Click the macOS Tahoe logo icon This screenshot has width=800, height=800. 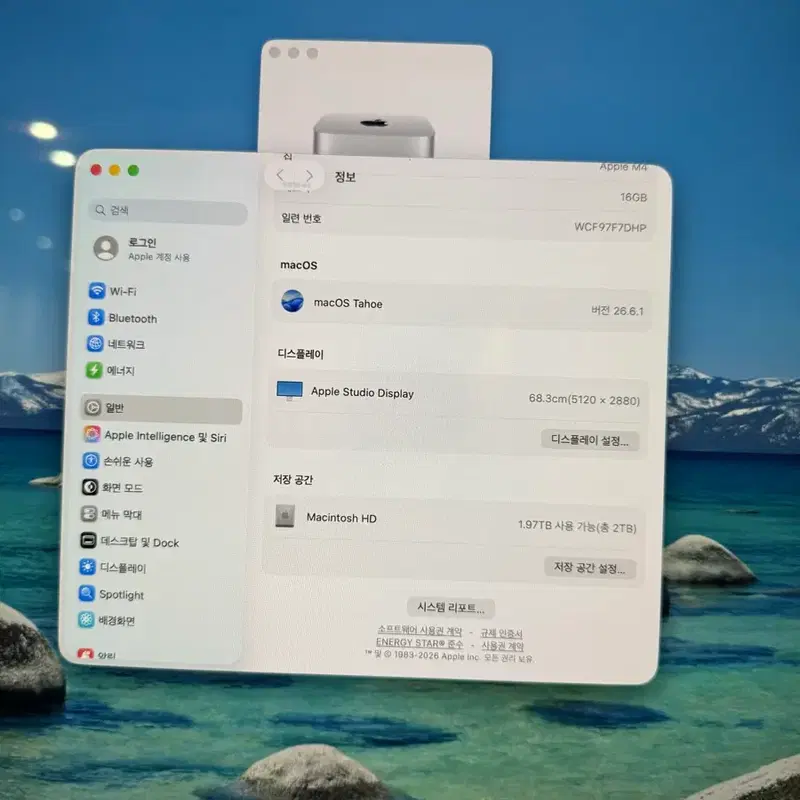pos(292,301)
